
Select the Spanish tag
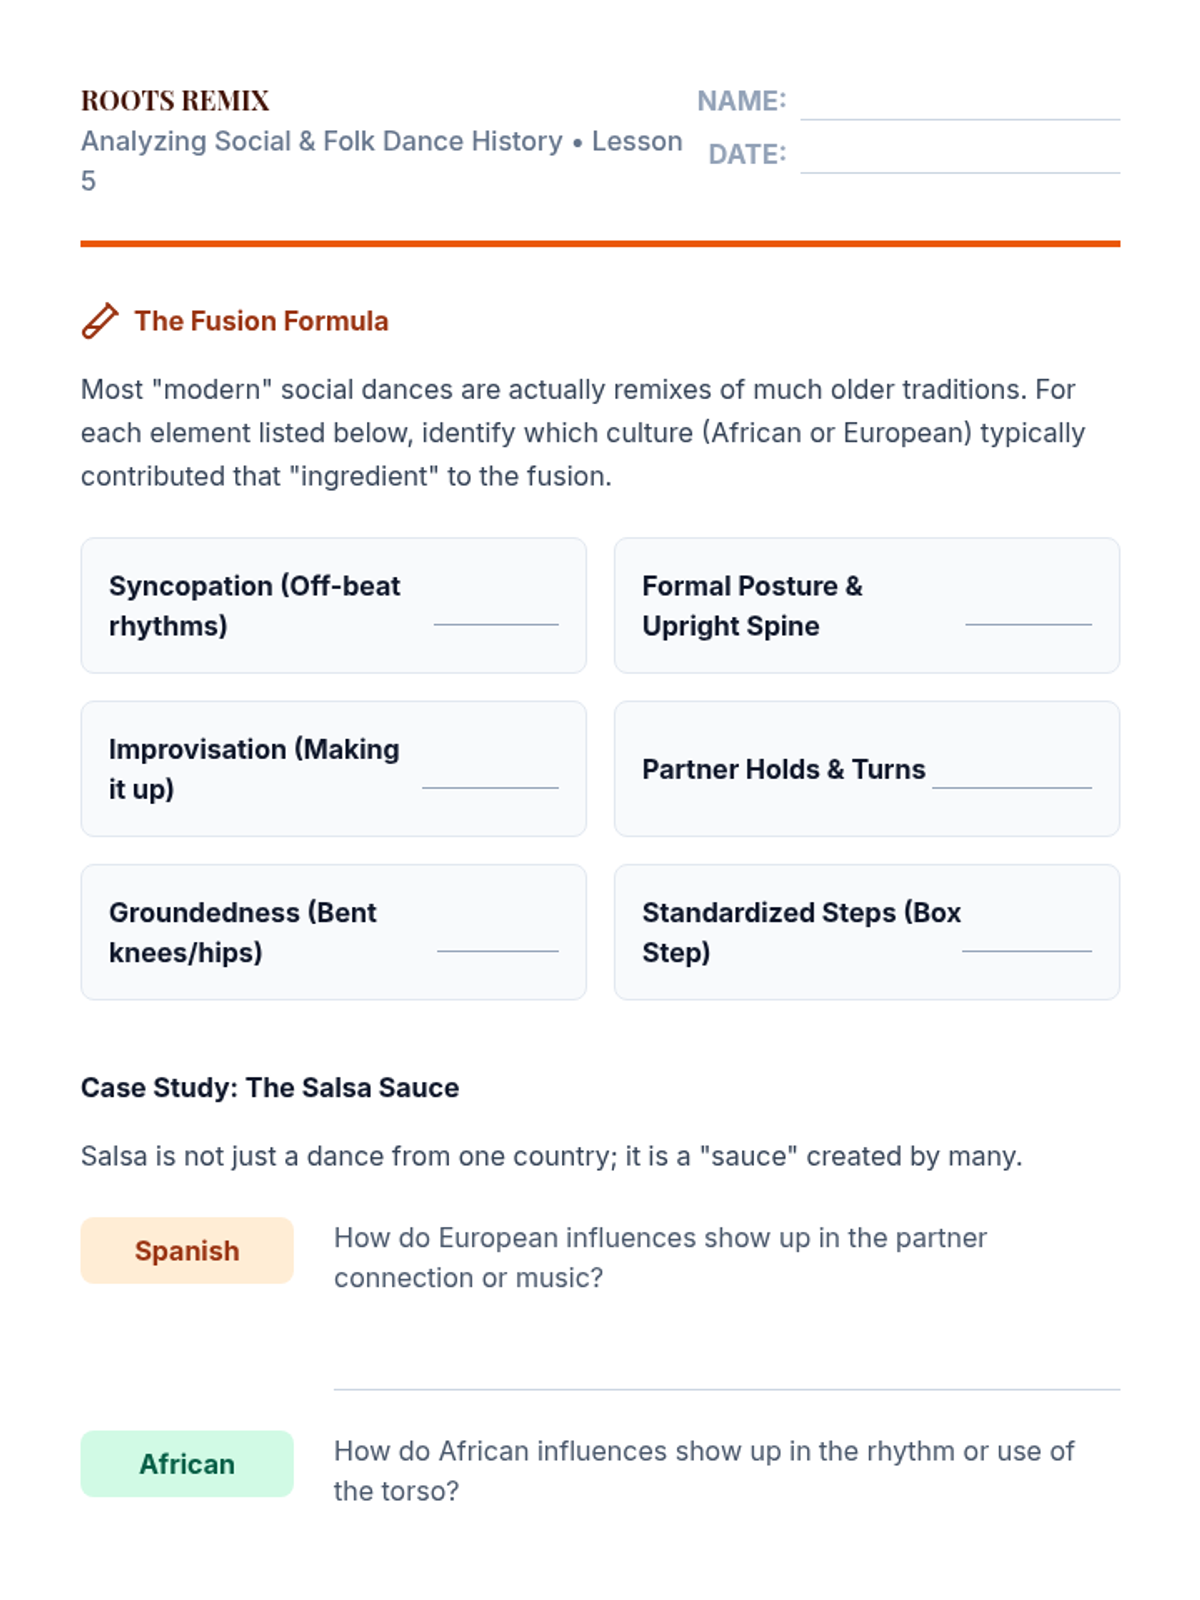(187, 1251)
